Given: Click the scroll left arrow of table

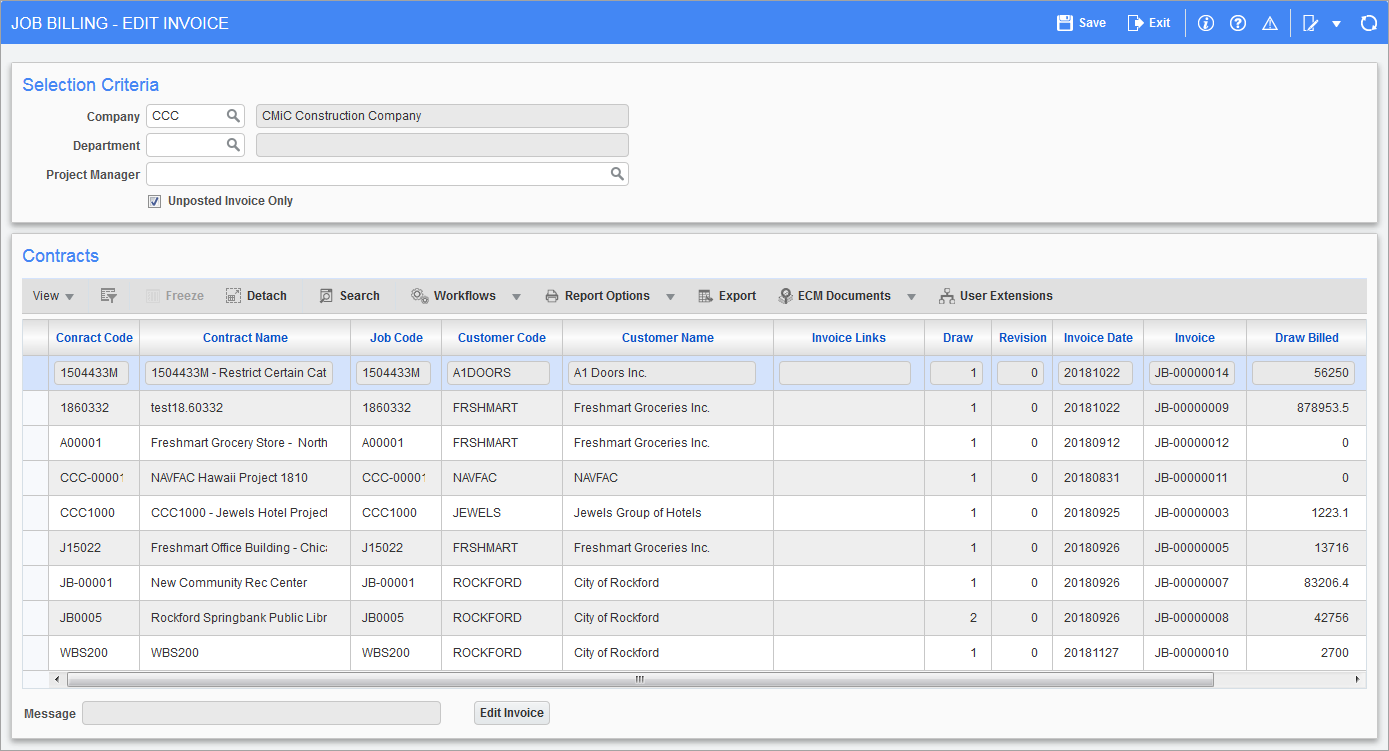Looking at the screenshot, I should point(57,679).
